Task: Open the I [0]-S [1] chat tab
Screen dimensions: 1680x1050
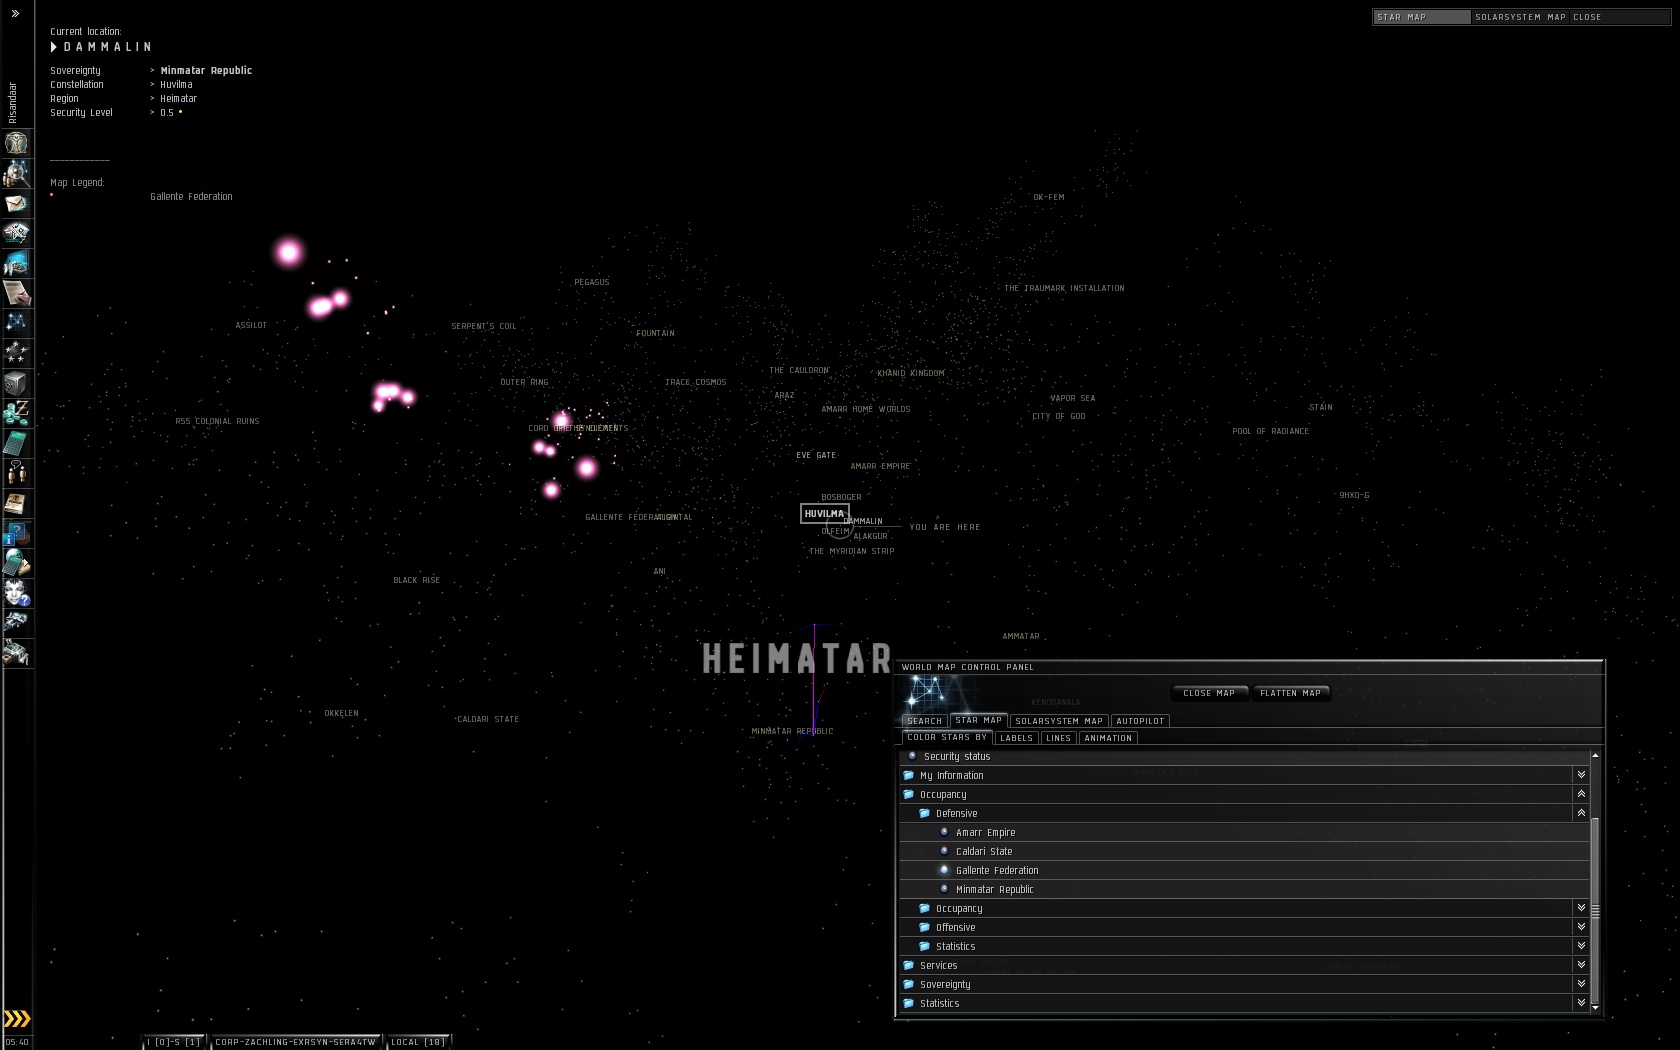Action: pyautogui.click(x=174, y=1042)
